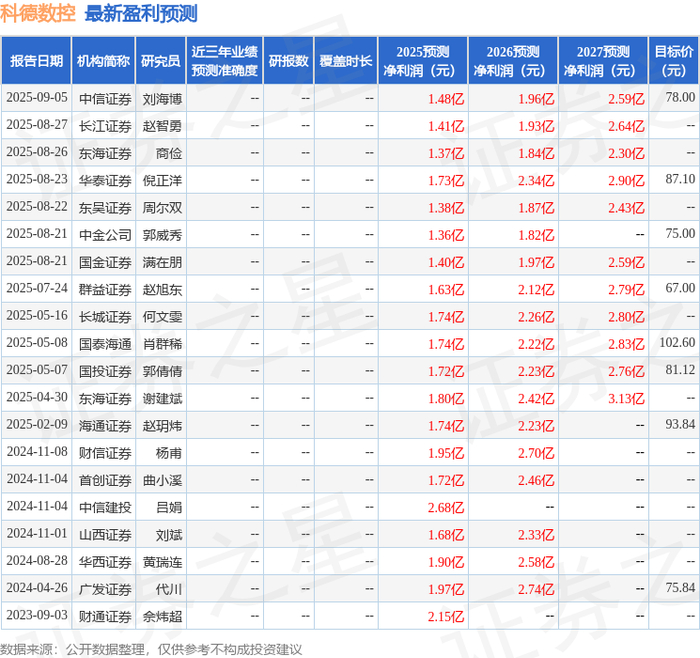
Task: Click the 2023-09-03 report date
Action: coord(37,615)
